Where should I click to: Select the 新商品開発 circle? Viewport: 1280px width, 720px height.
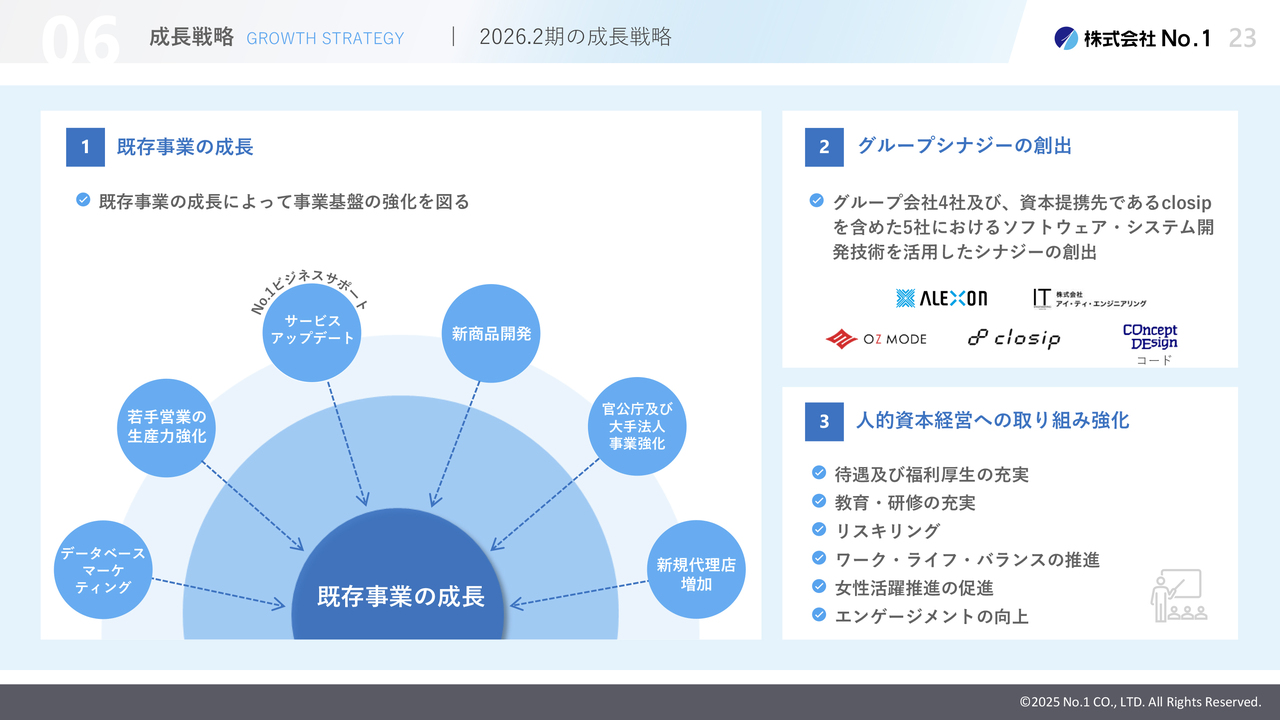pyautogui.click(x=491, y=334)
